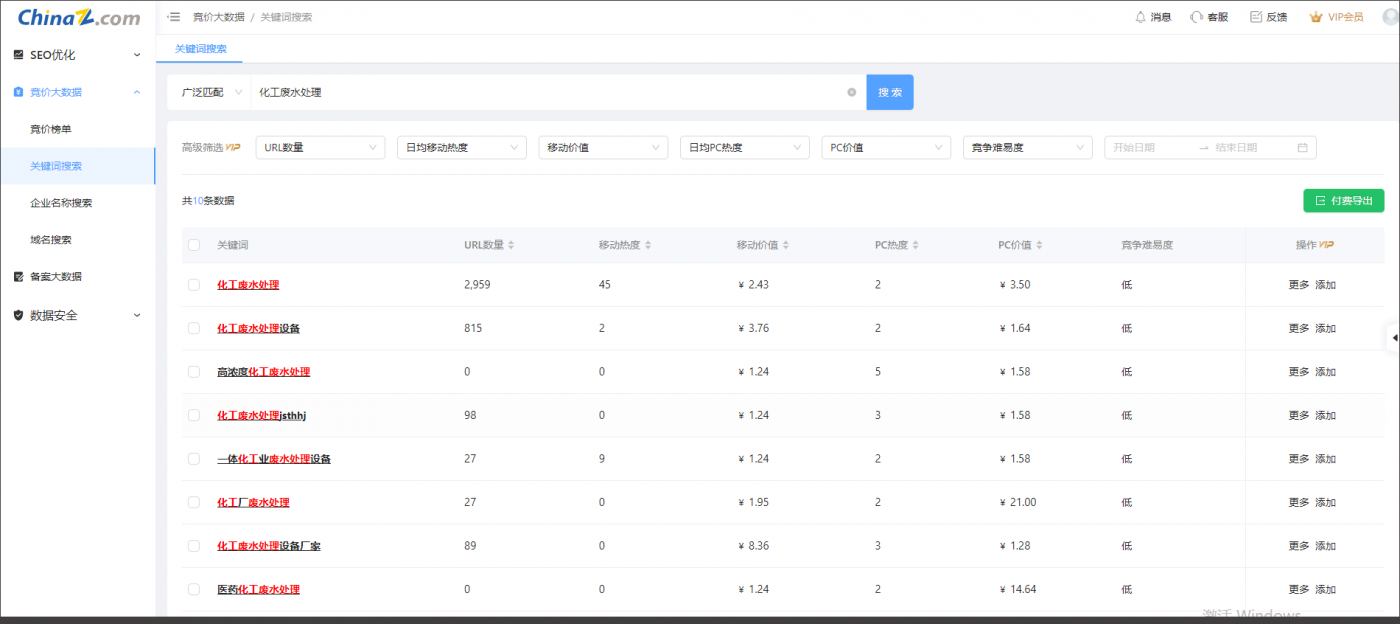Clear the search box with the X icon

[x=852, y=92]
